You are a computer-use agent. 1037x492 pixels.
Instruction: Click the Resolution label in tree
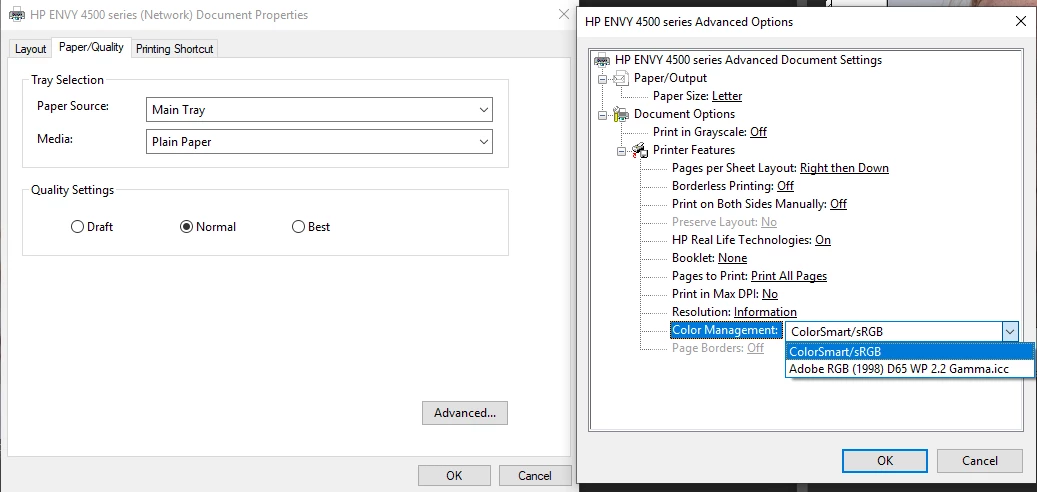coord(702,311)
